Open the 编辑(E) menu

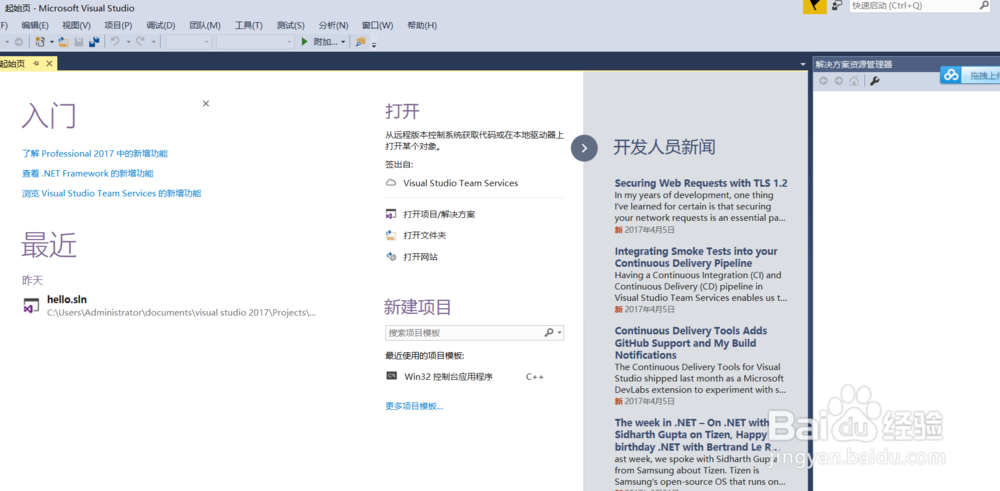coord(35,26)
